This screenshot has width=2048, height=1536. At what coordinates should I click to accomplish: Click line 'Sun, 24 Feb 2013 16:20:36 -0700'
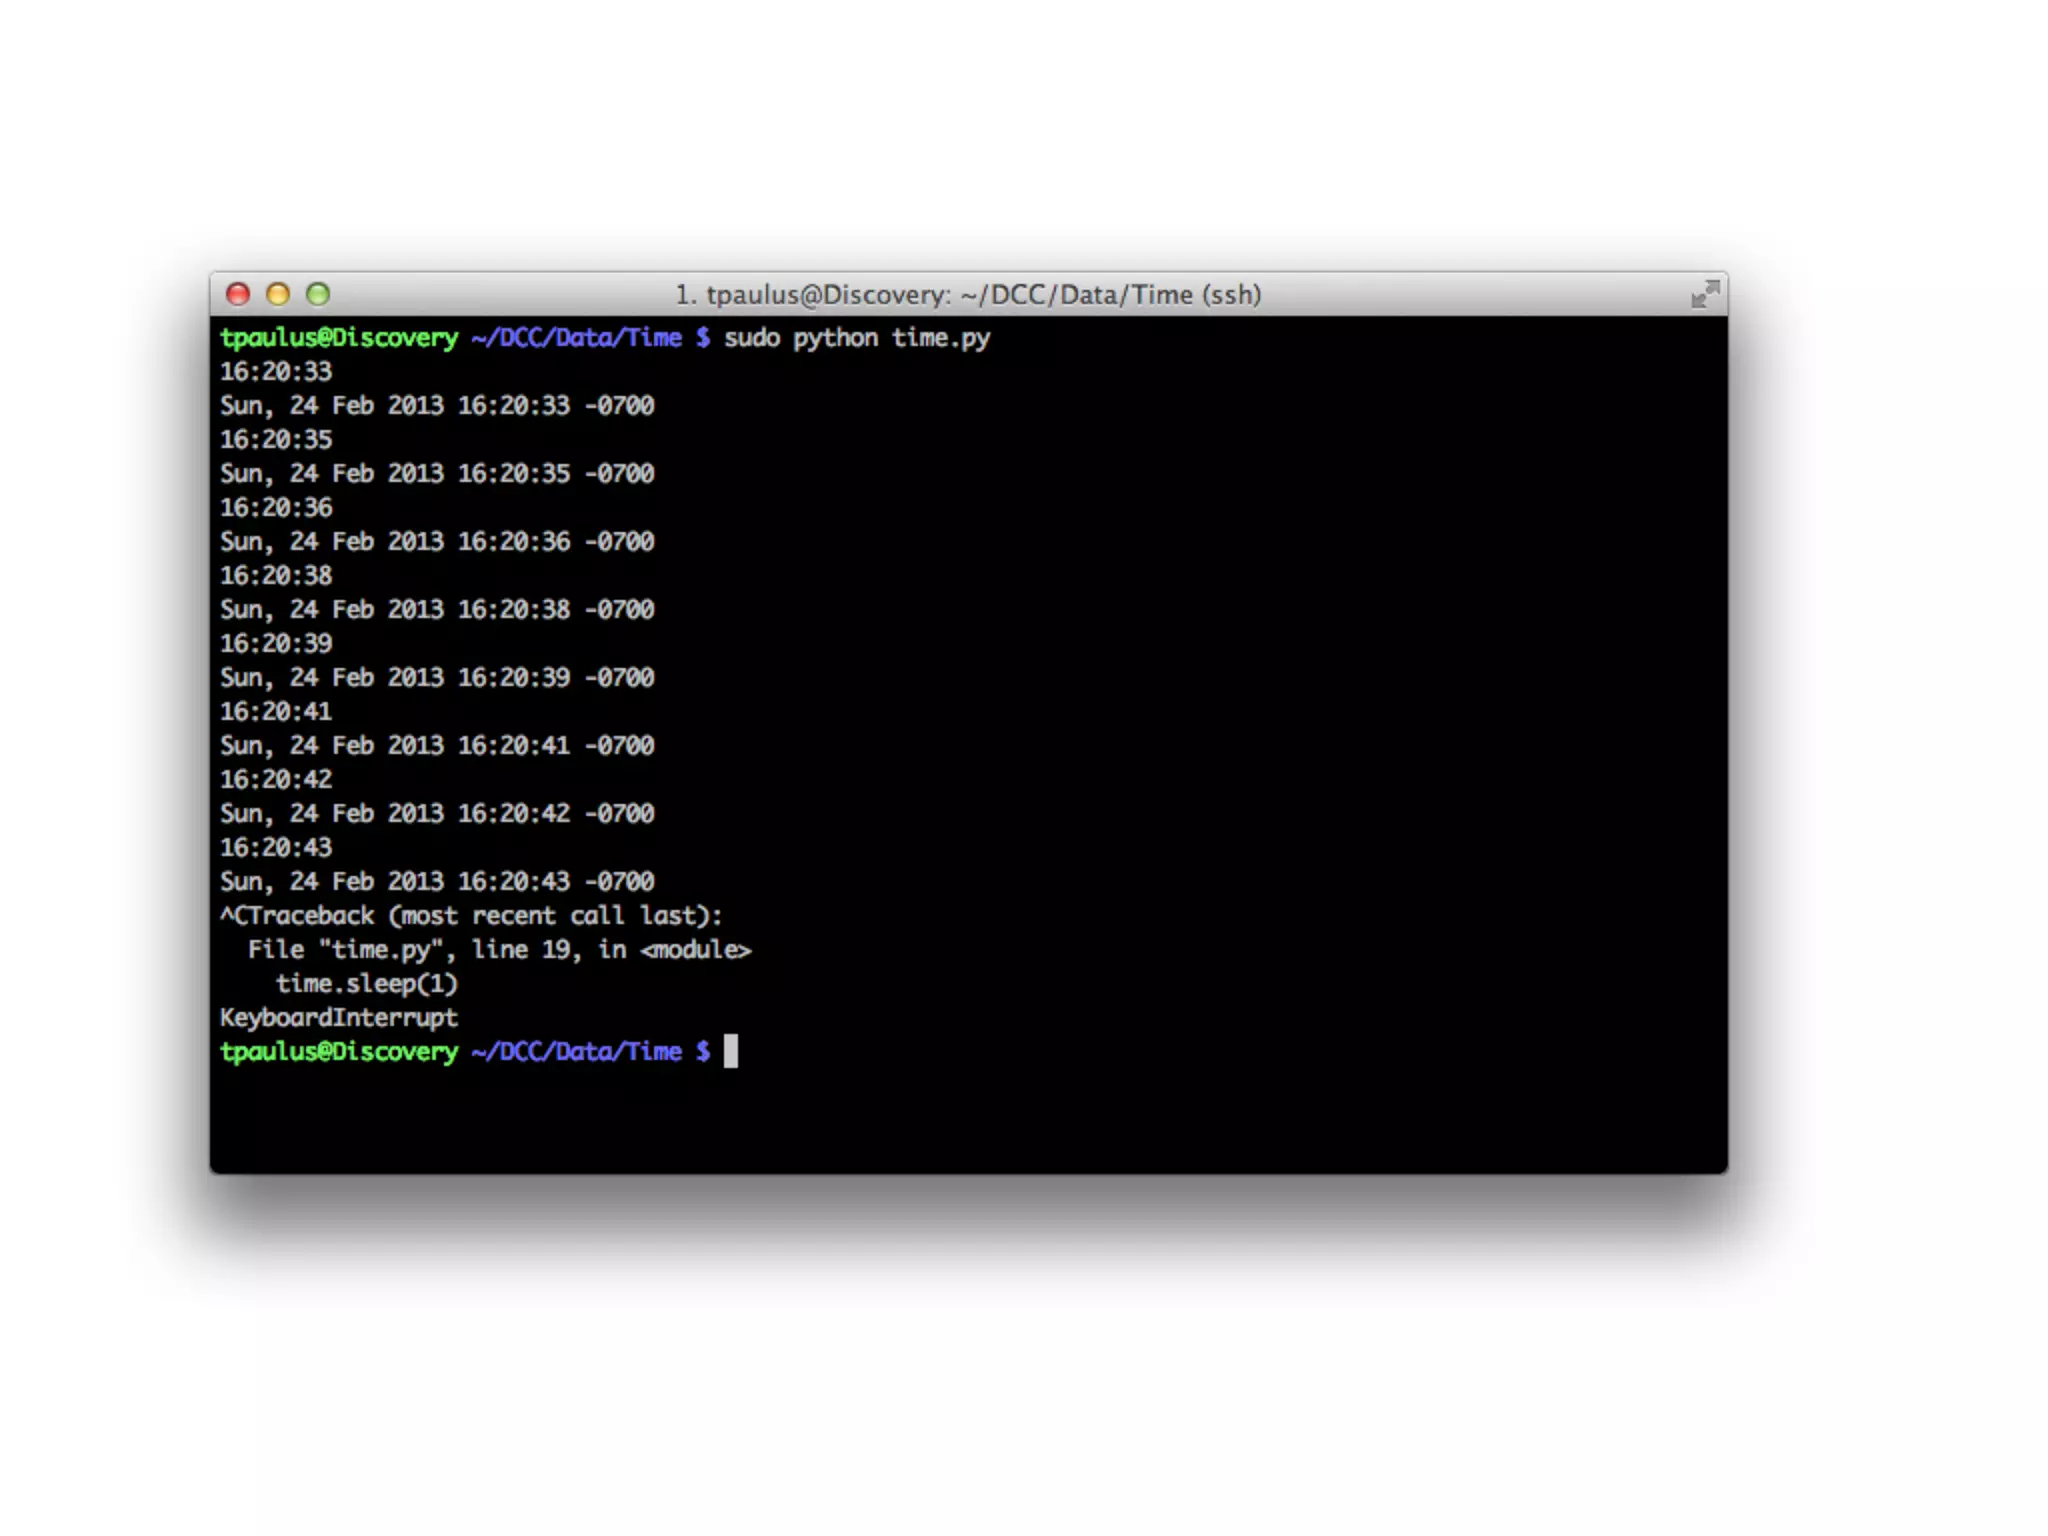click(437, 542)
